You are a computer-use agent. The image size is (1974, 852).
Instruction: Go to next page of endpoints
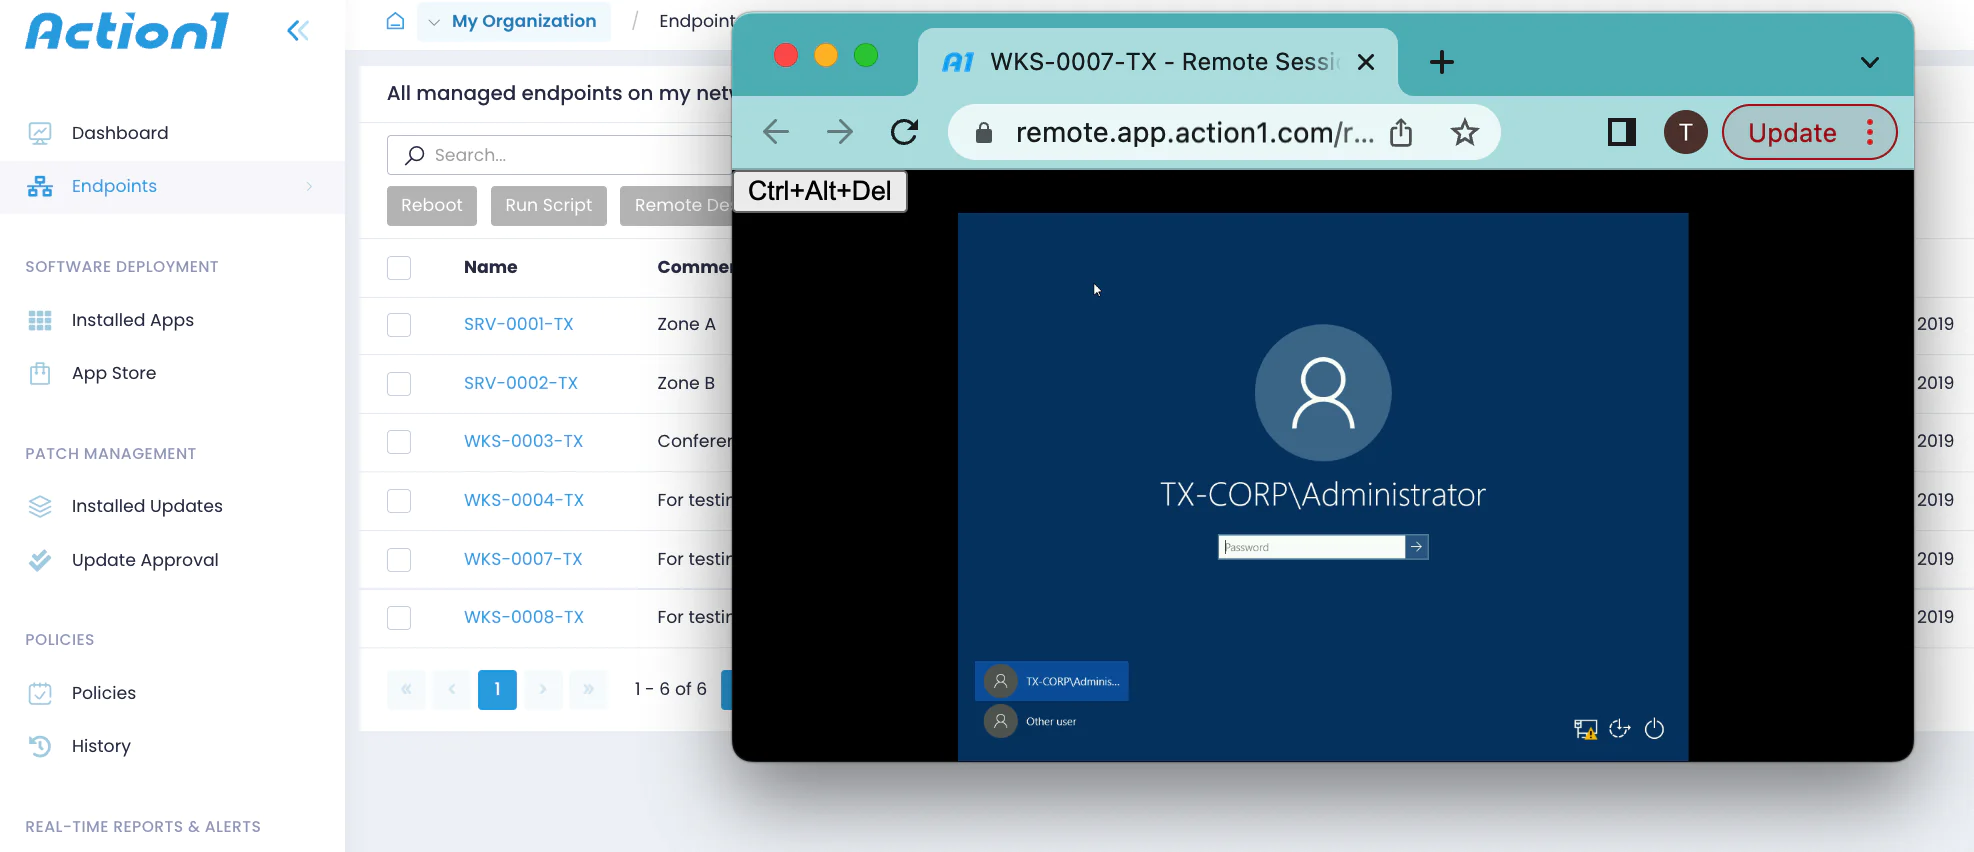[x=543, y=689]
